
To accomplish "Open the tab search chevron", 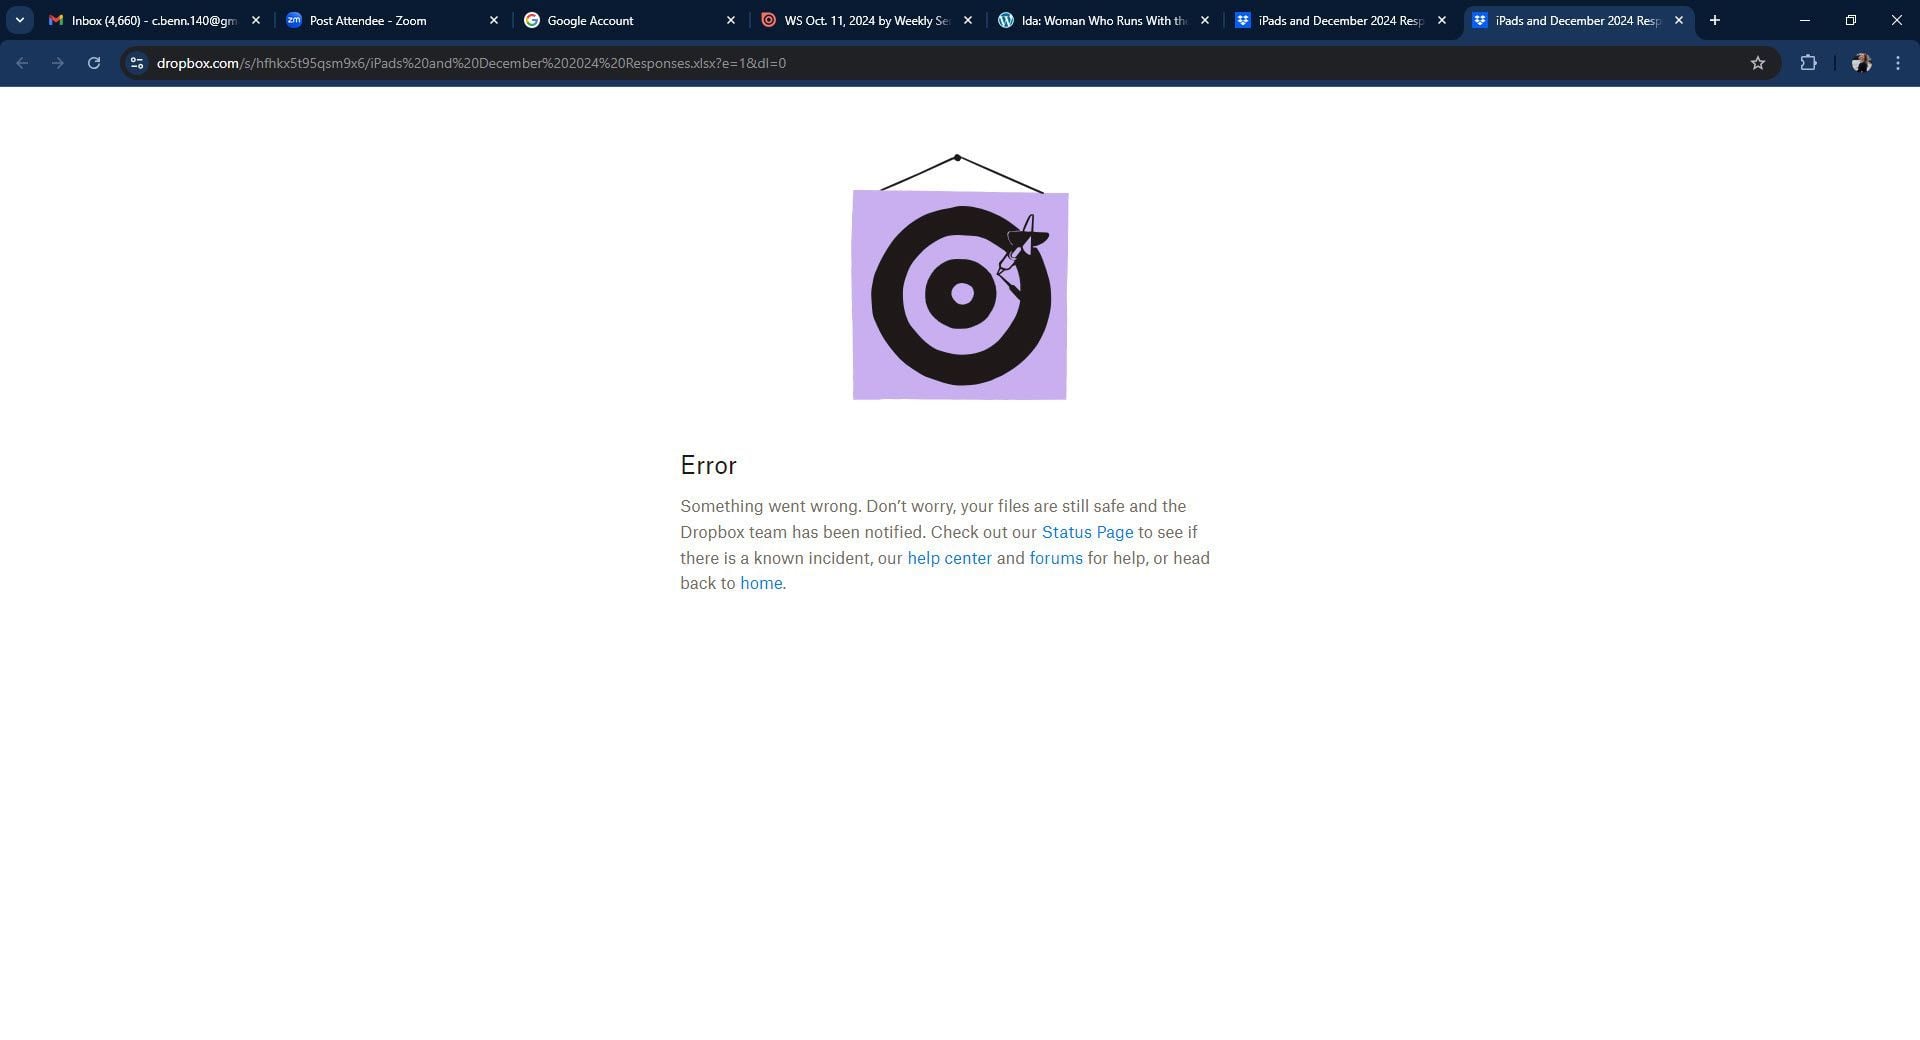I will click(19, 19).
